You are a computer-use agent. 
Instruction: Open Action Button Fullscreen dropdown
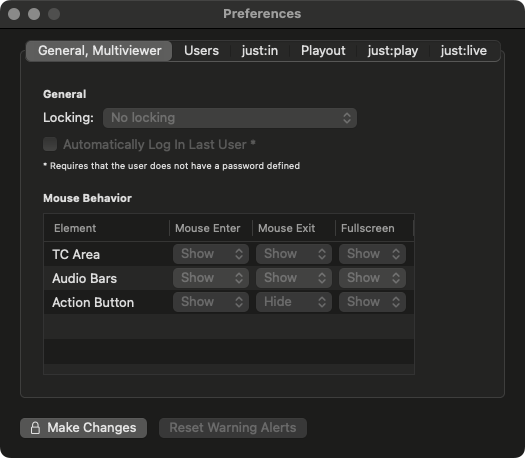[x=372, y=302]
